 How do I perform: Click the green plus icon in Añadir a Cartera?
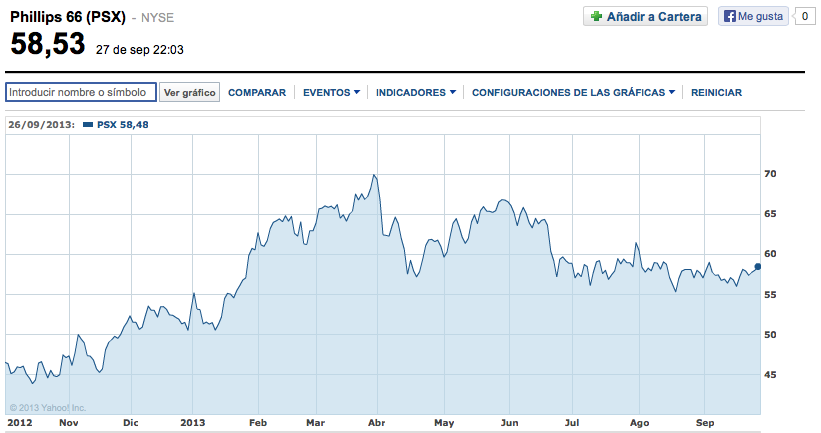coord(596,16)
